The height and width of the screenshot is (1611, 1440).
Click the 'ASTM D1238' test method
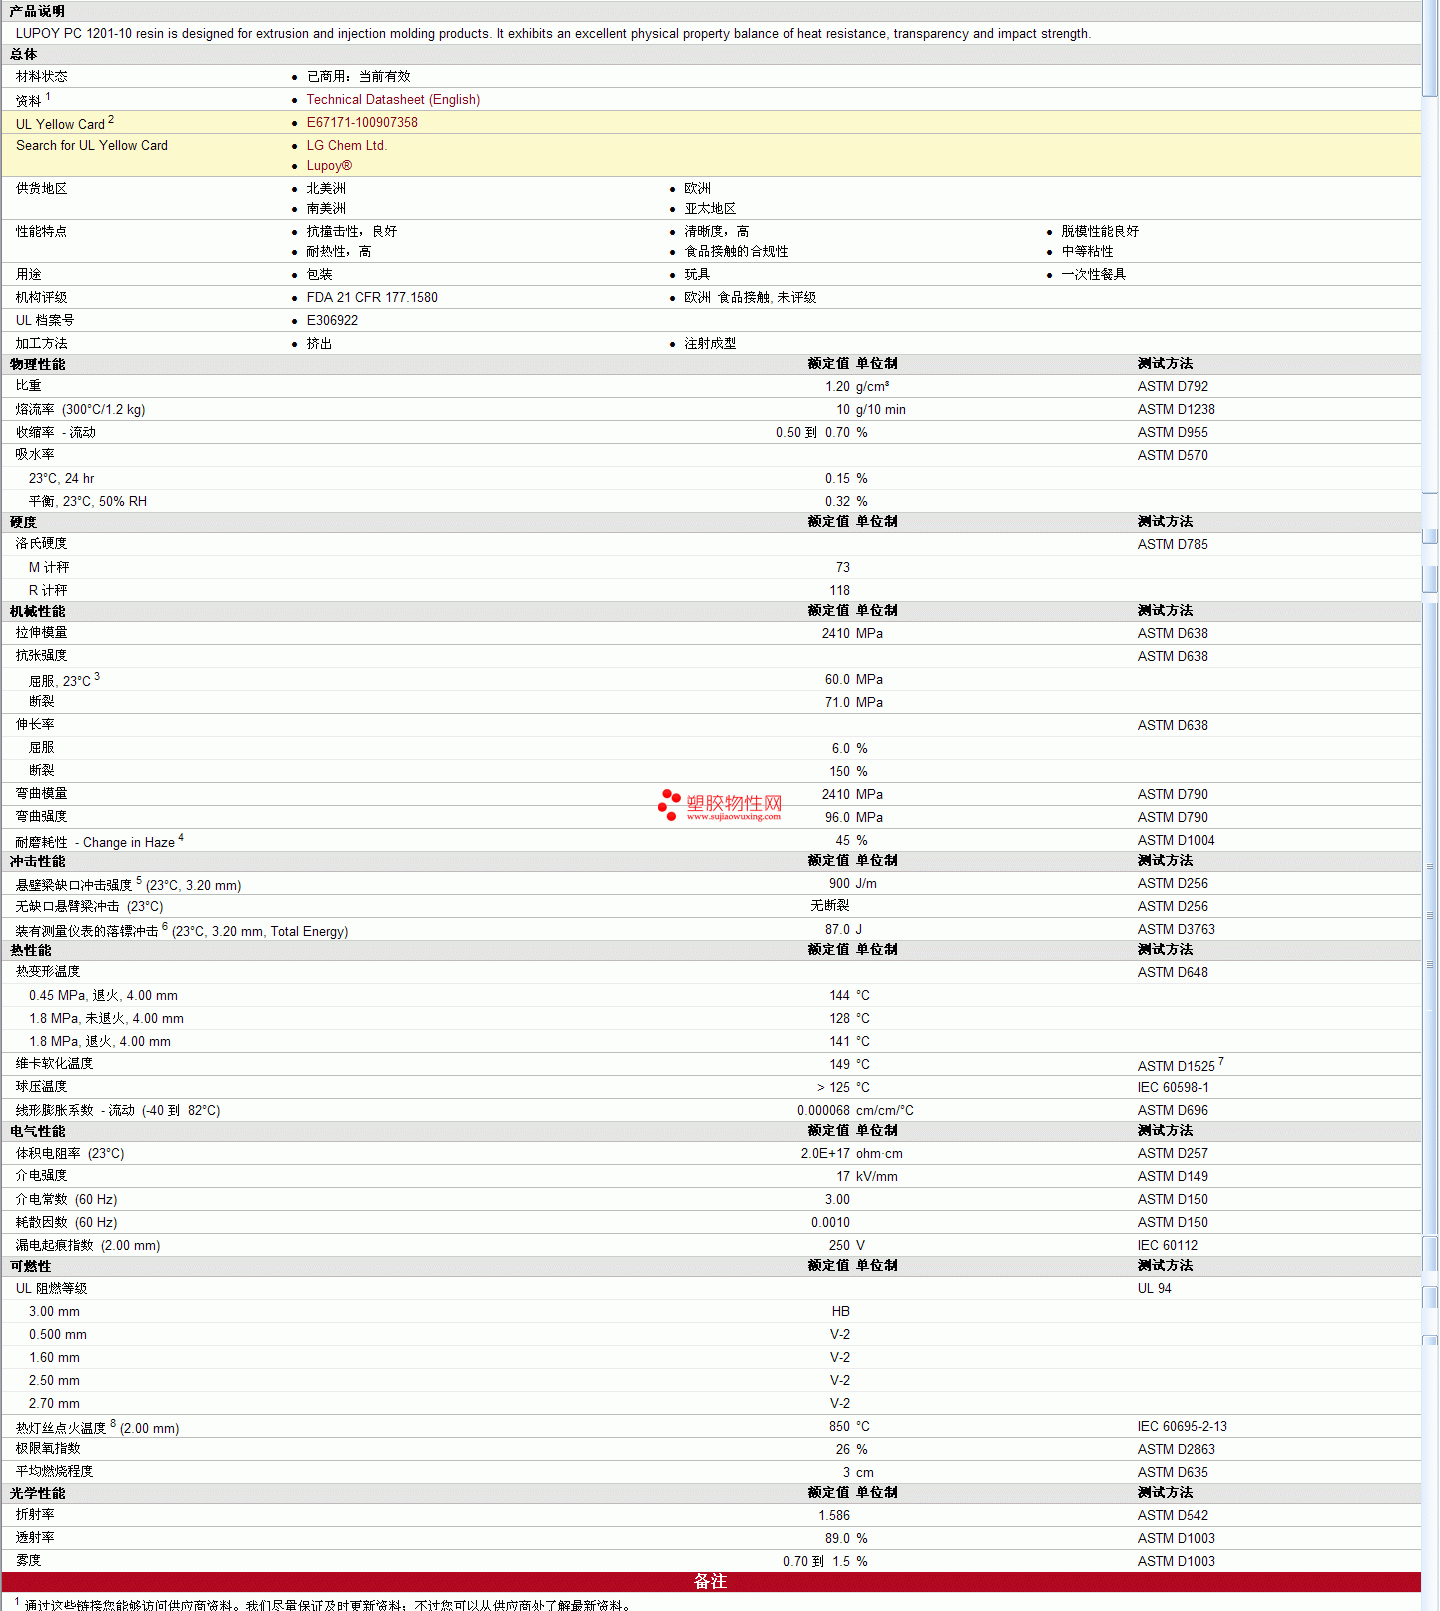point(1176,410)
